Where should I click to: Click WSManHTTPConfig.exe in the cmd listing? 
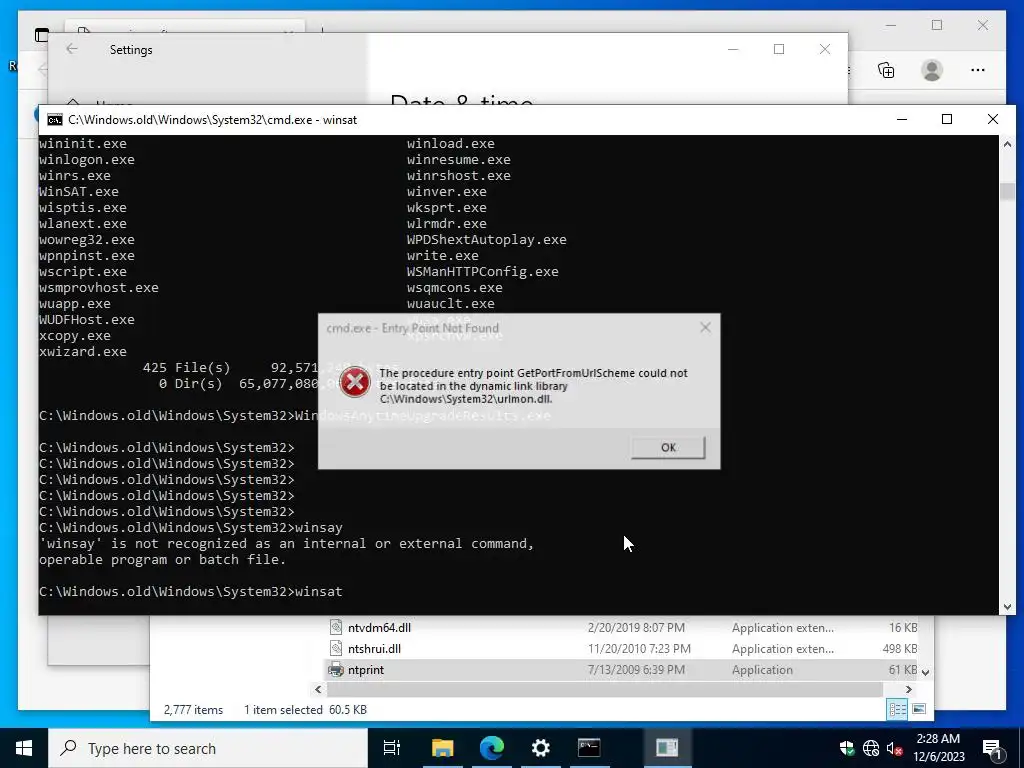coord(483,272)
